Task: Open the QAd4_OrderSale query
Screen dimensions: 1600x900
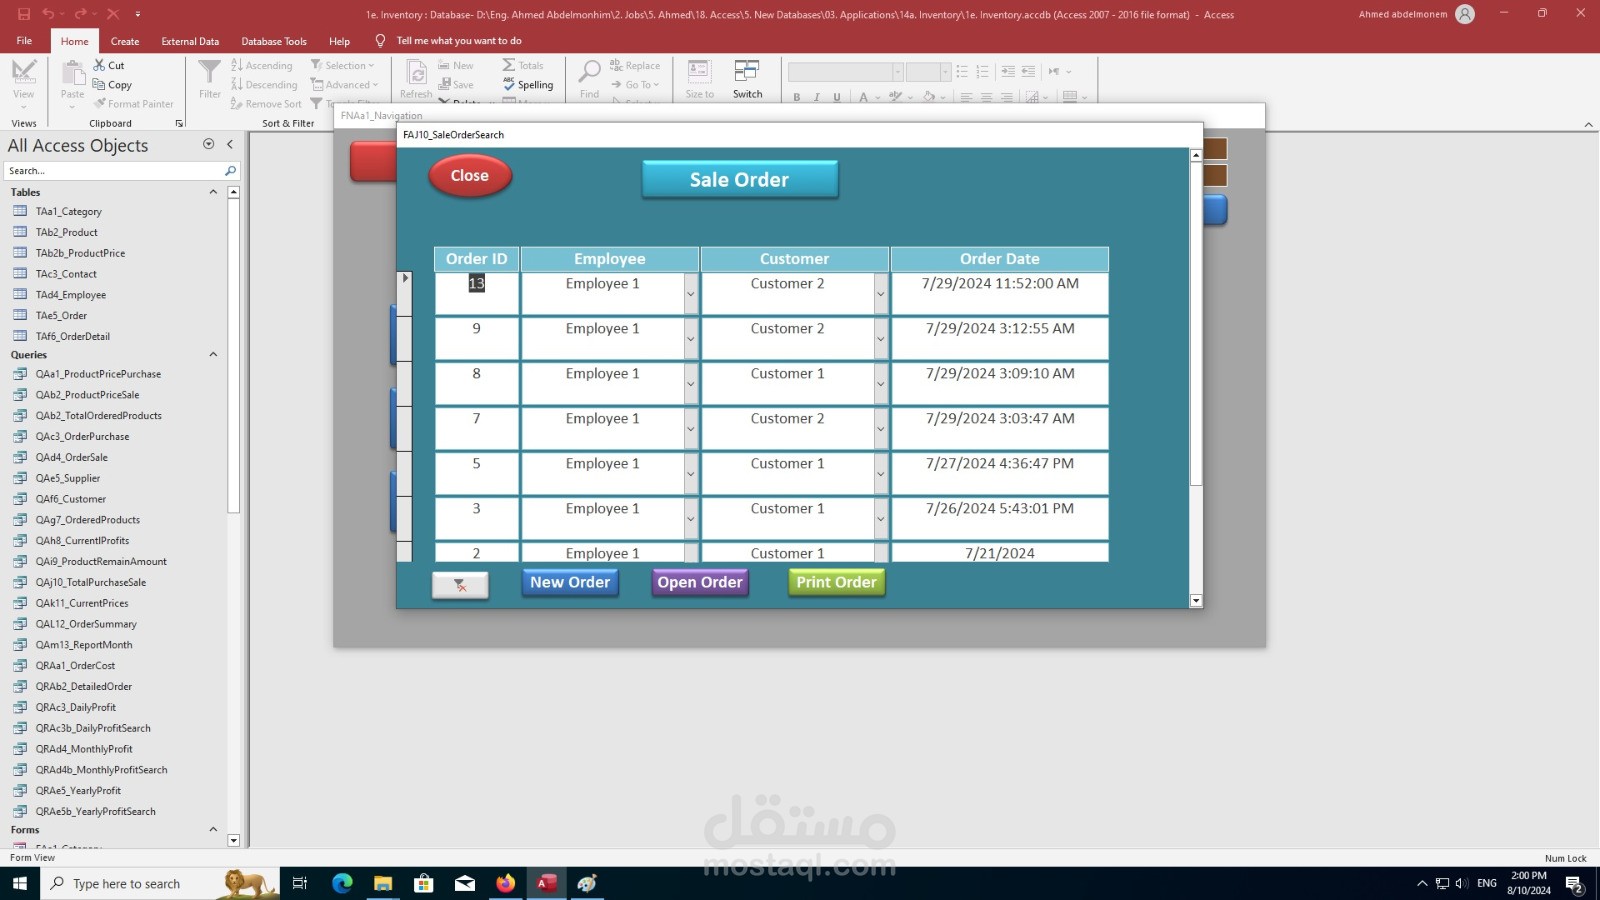Action: [71, 457]
